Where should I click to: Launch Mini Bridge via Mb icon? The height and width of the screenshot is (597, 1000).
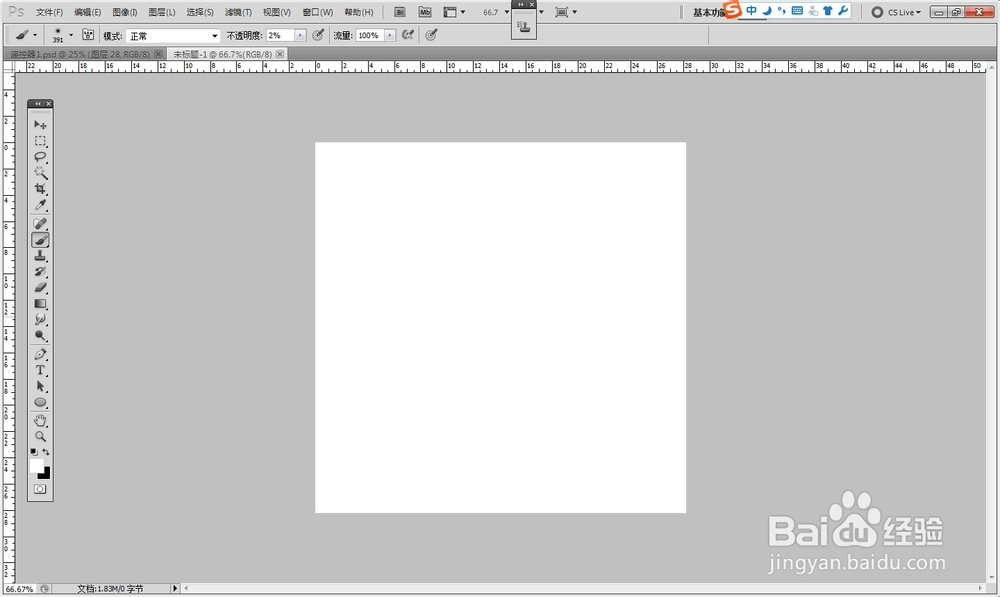(425, 12)
